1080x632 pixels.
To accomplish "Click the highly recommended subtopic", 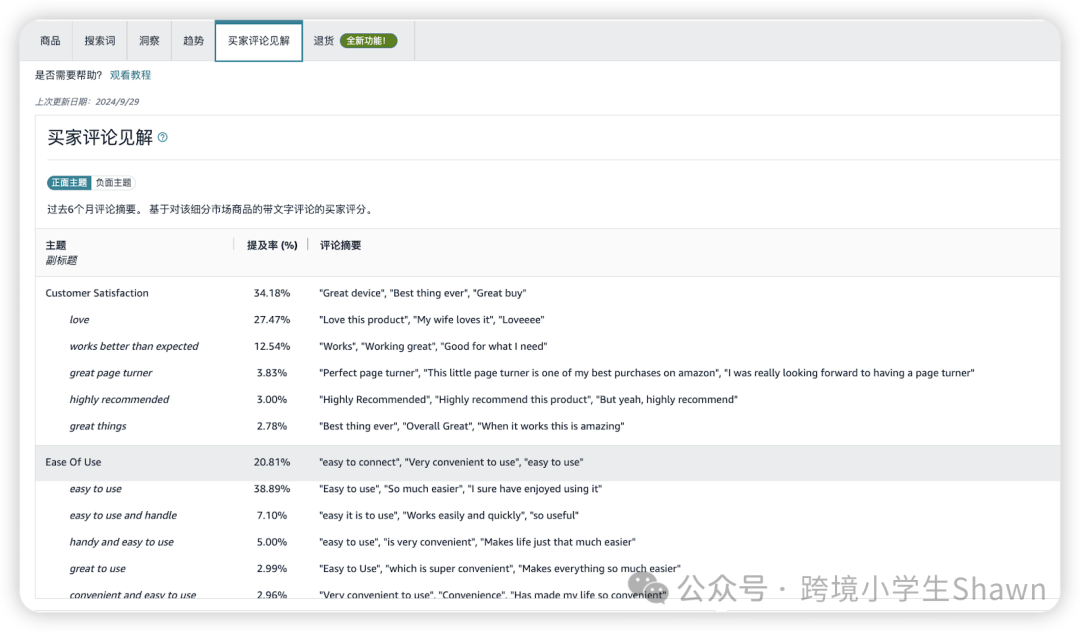I will point(119,399).
